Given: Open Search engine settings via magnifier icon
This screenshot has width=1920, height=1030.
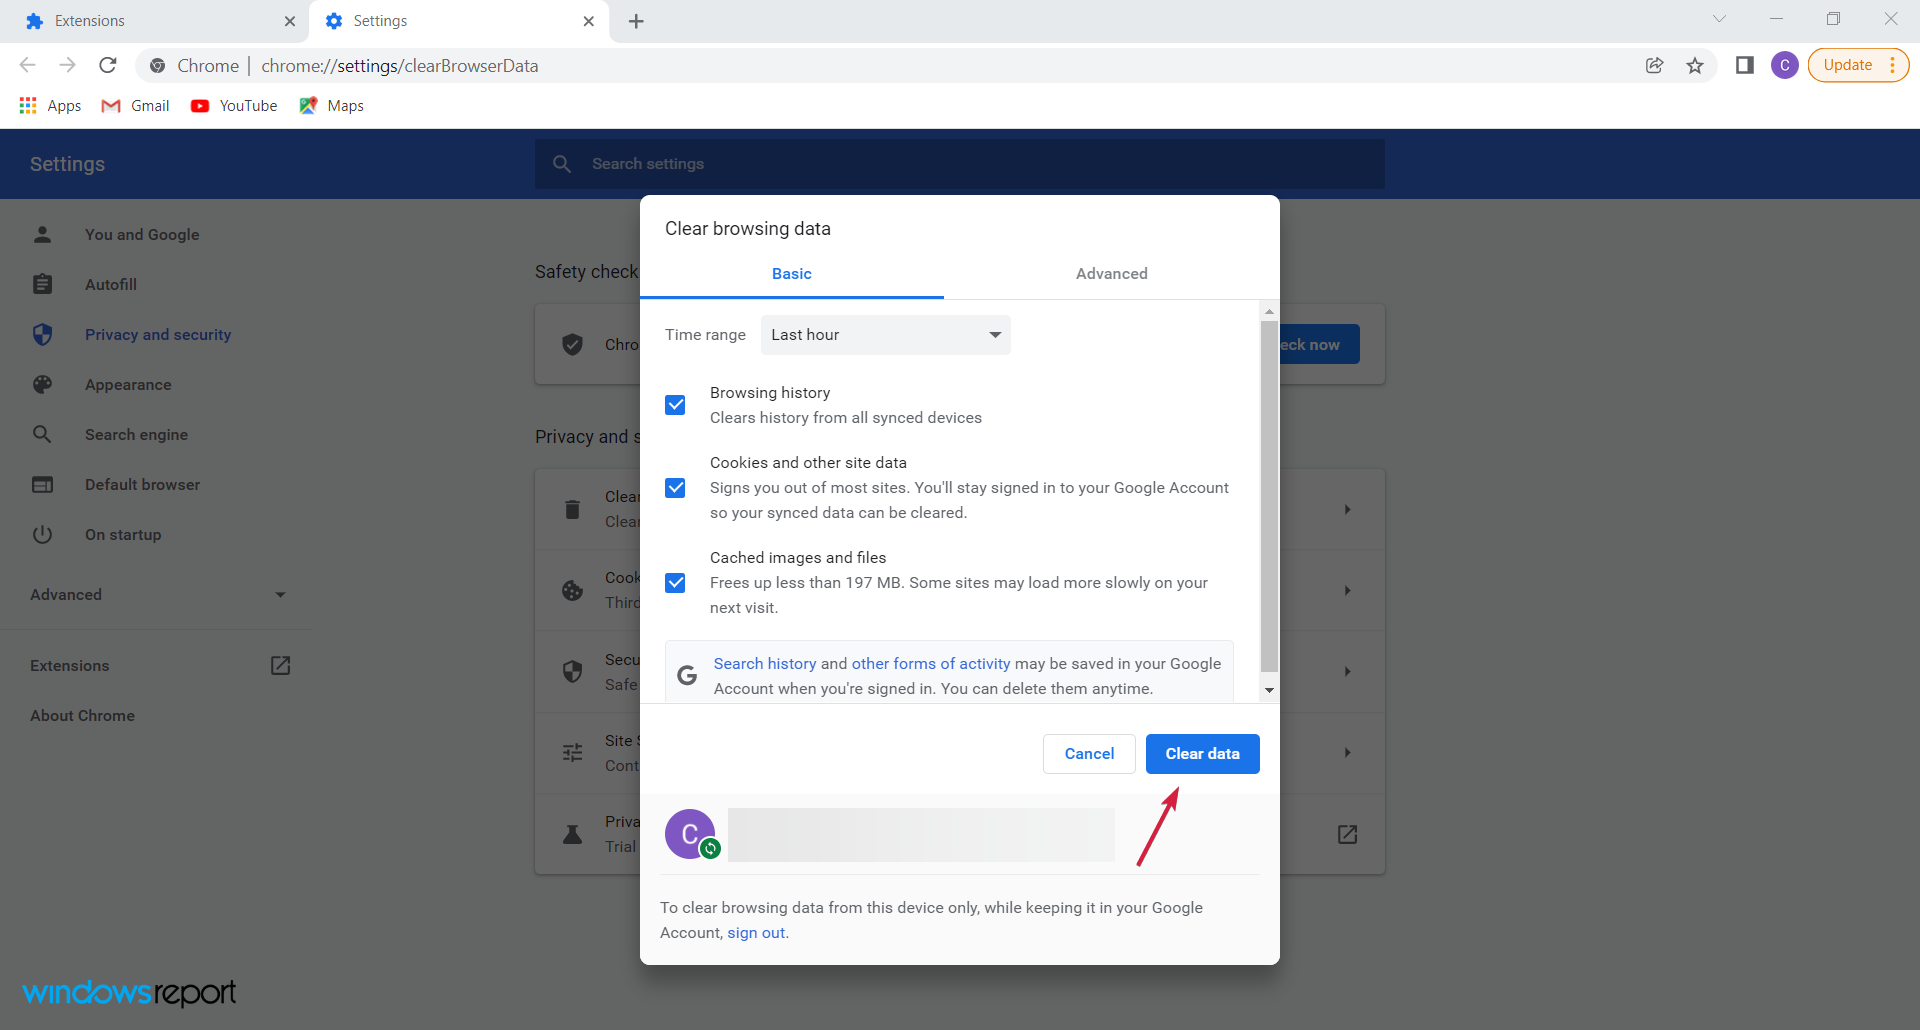Looking at the screenshot, I should [x=43, y=434].
